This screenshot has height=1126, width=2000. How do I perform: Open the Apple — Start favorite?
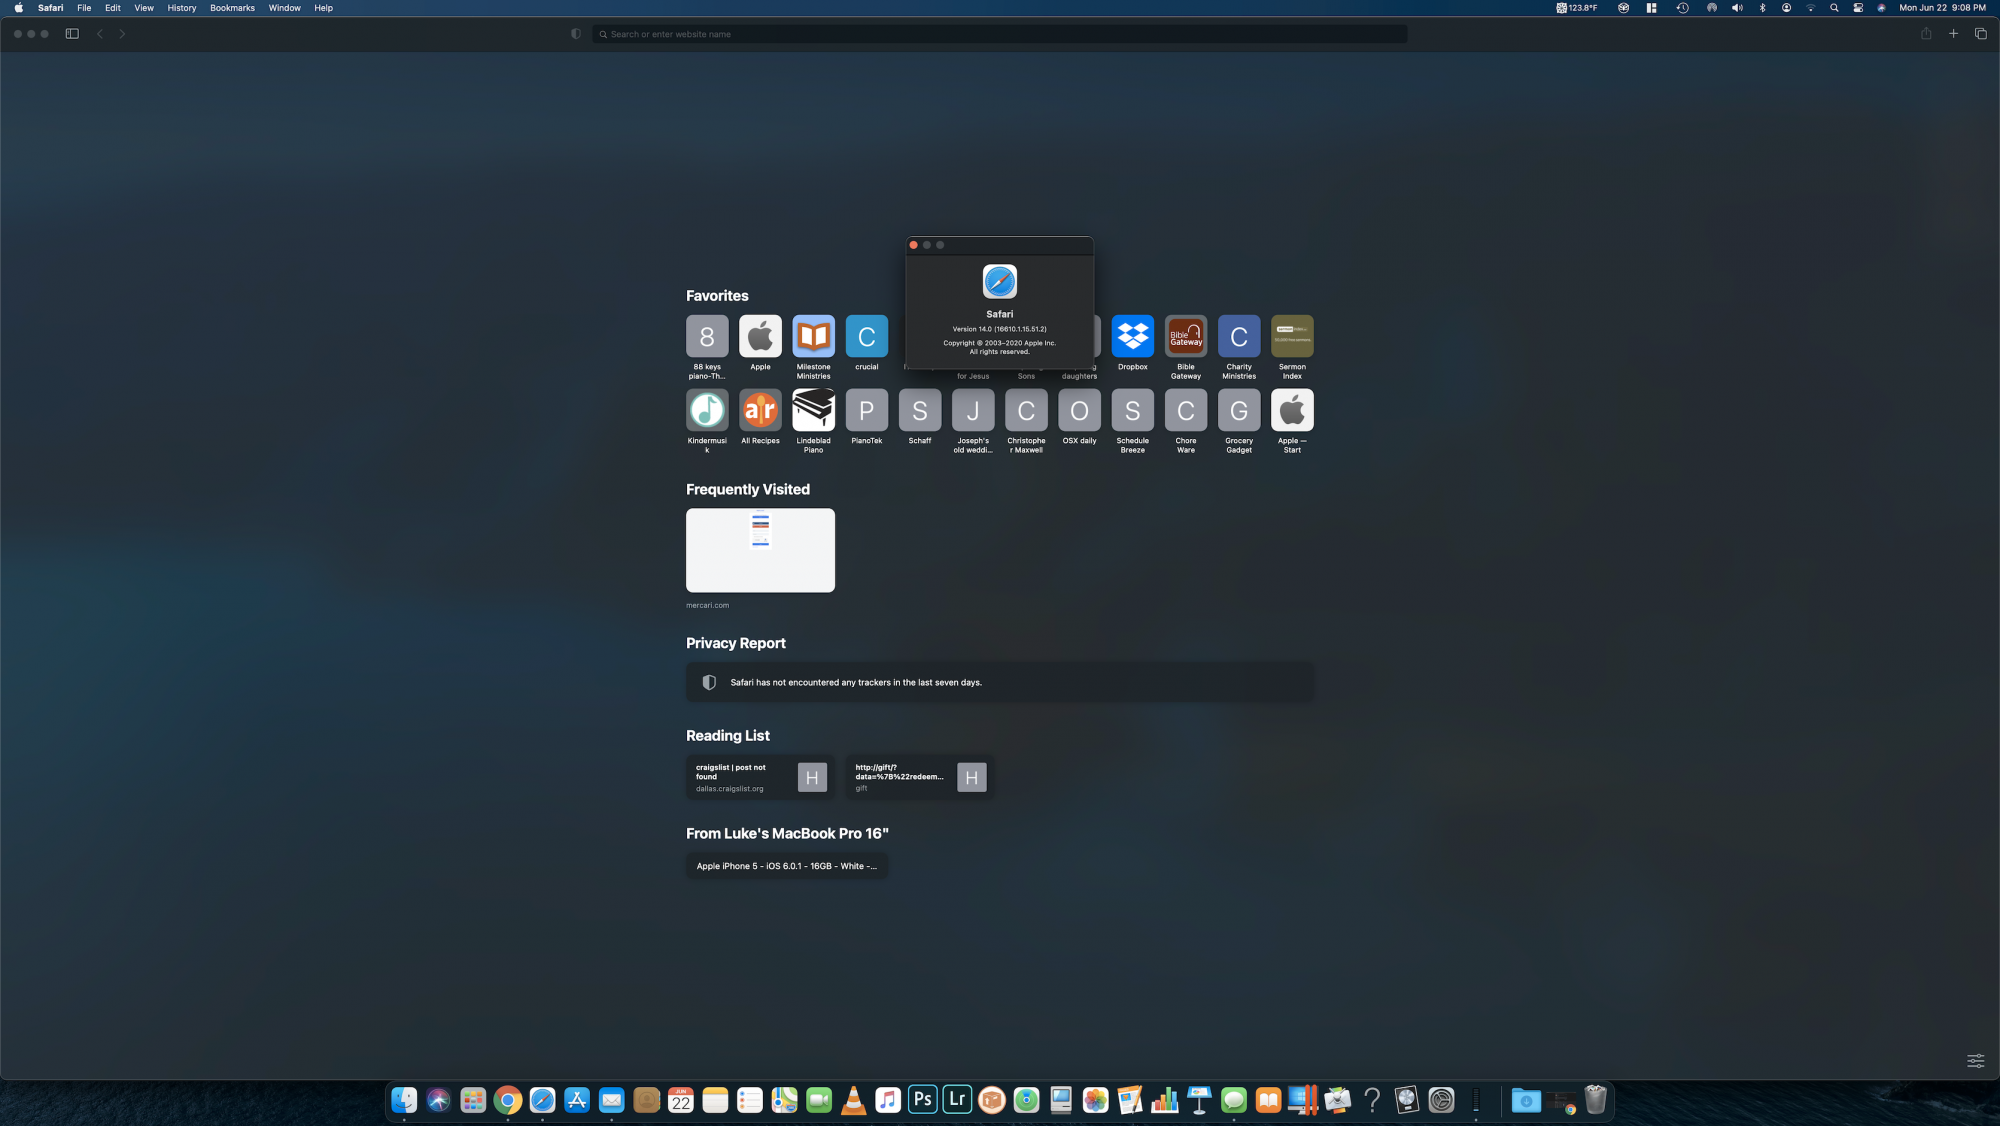(x=1292, y=410)
